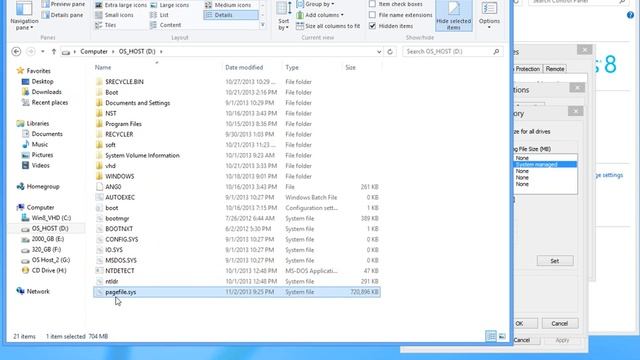
Task: Select AUTOEXEC batch file
Action: tap(237, 197)
